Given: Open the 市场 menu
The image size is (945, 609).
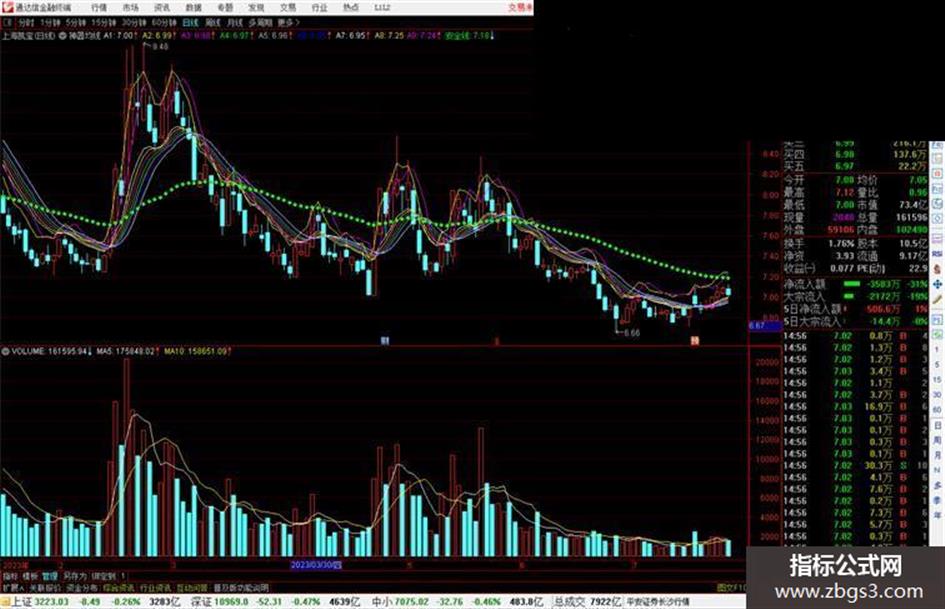Looking at the screenshot, I should pos(130,8).
